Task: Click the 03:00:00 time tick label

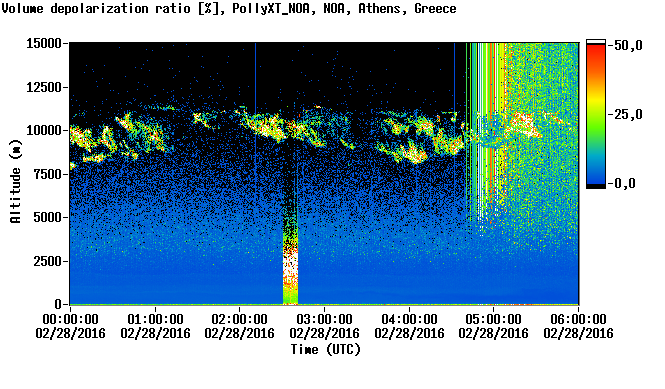Action: pos(324,319)
